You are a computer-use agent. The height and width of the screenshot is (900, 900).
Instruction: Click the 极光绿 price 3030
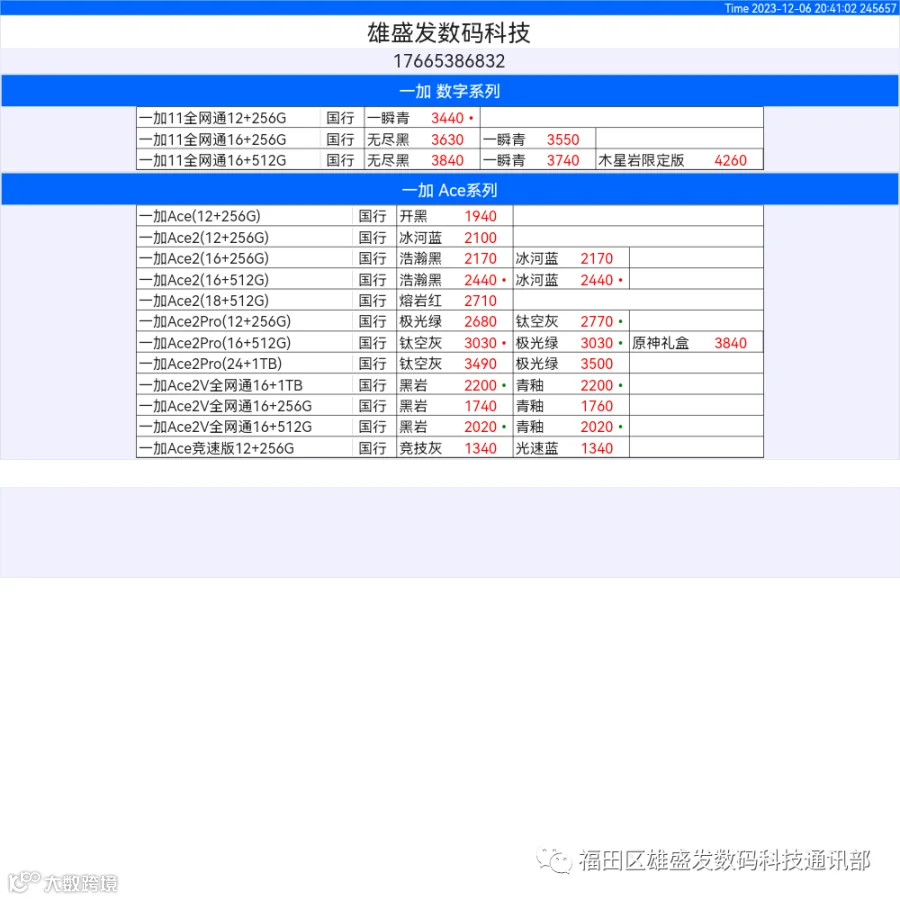597,343
